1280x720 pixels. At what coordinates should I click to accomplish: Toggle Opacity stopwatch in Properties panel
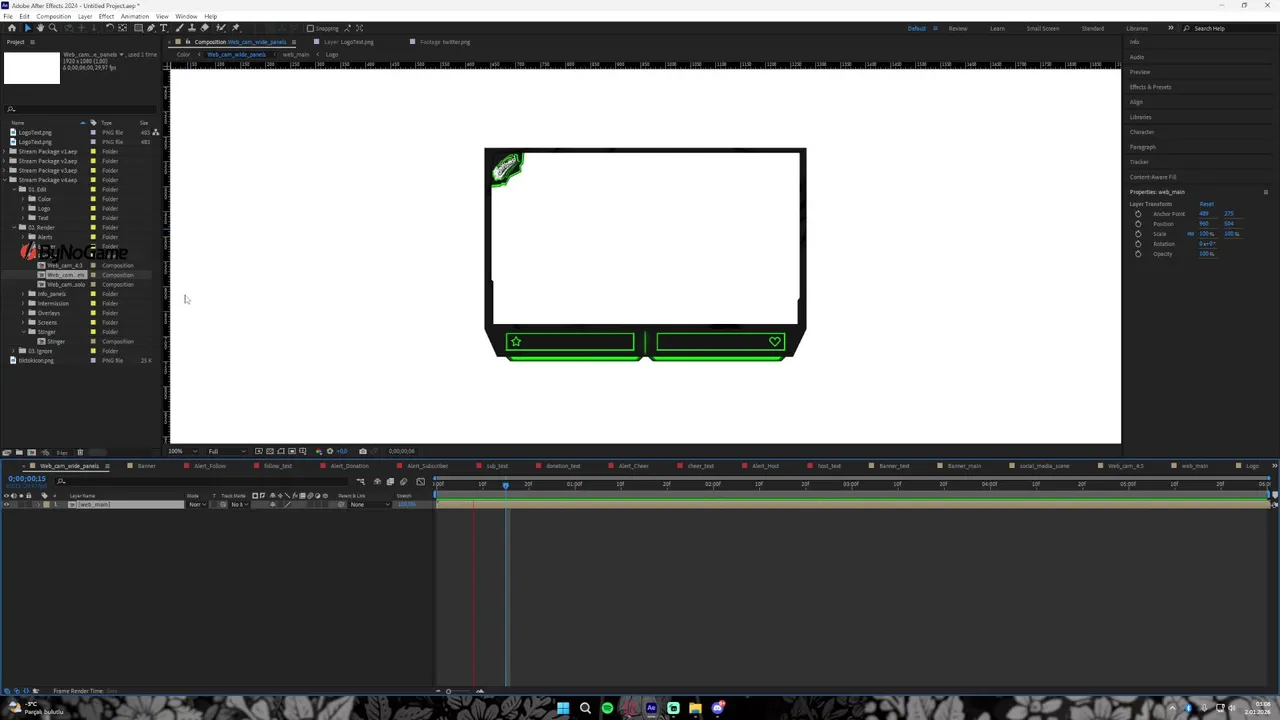(1138, 254)
